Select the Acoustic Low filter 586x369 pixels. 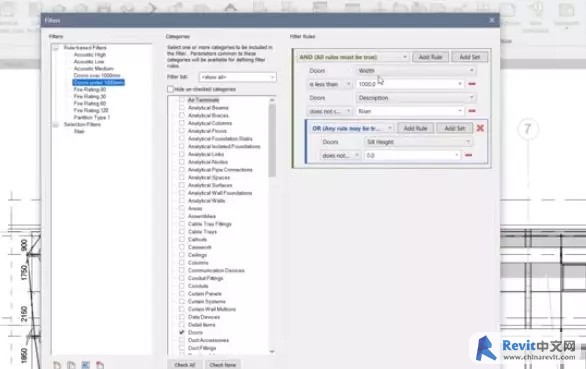pyautogui.click(x=89, y=62)
